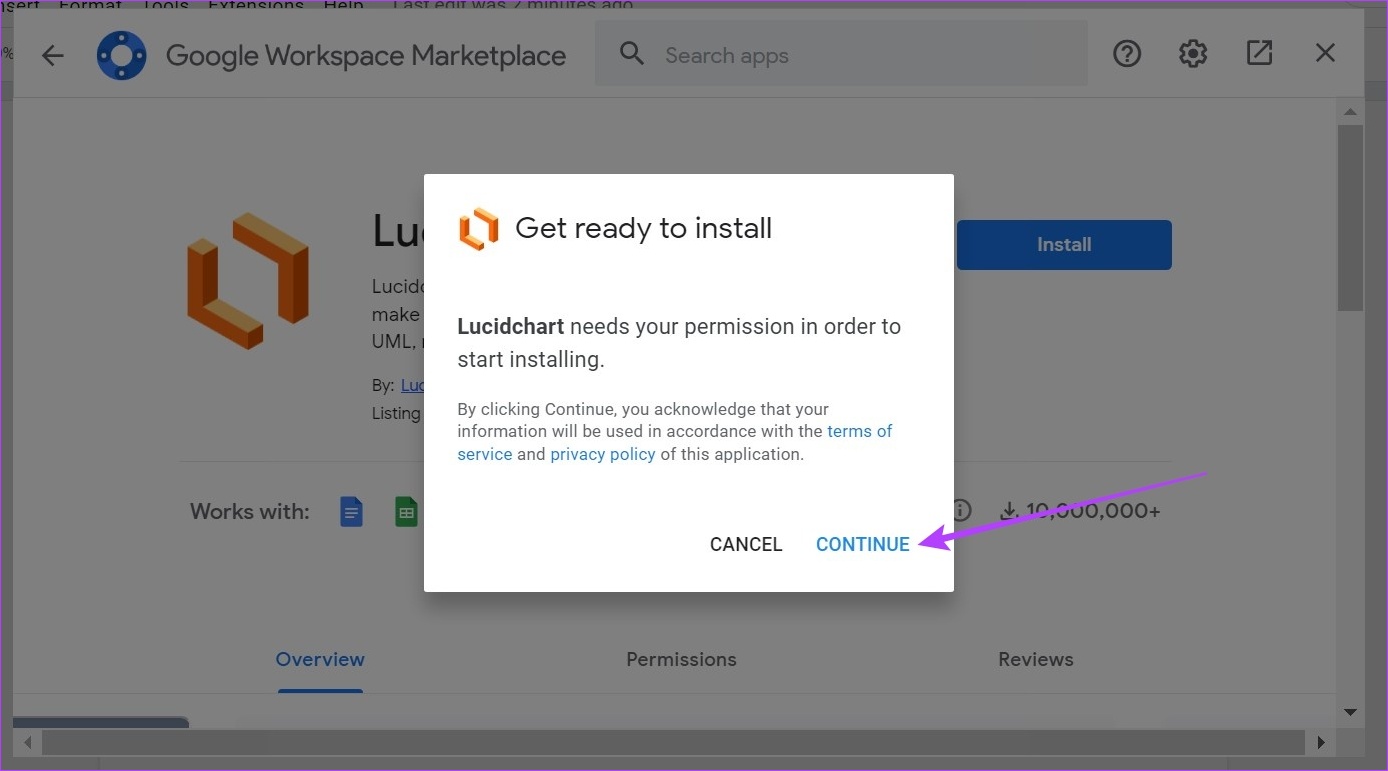Click the large Lucidchart app logo
1388x771 pixels.
coord(248,281)
